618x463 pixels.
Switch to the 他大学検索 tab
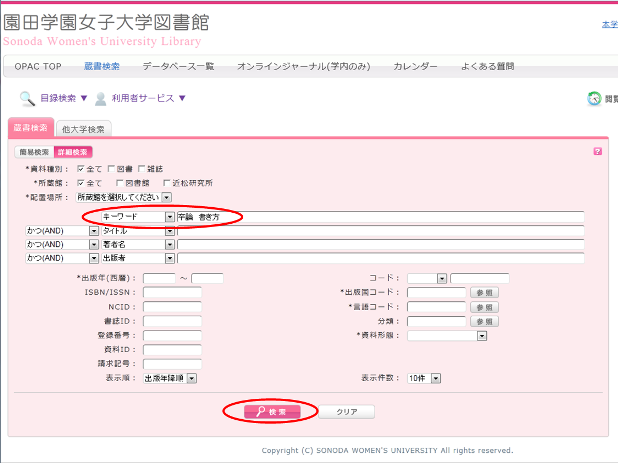pyautogui.click(x=84, y=128)
